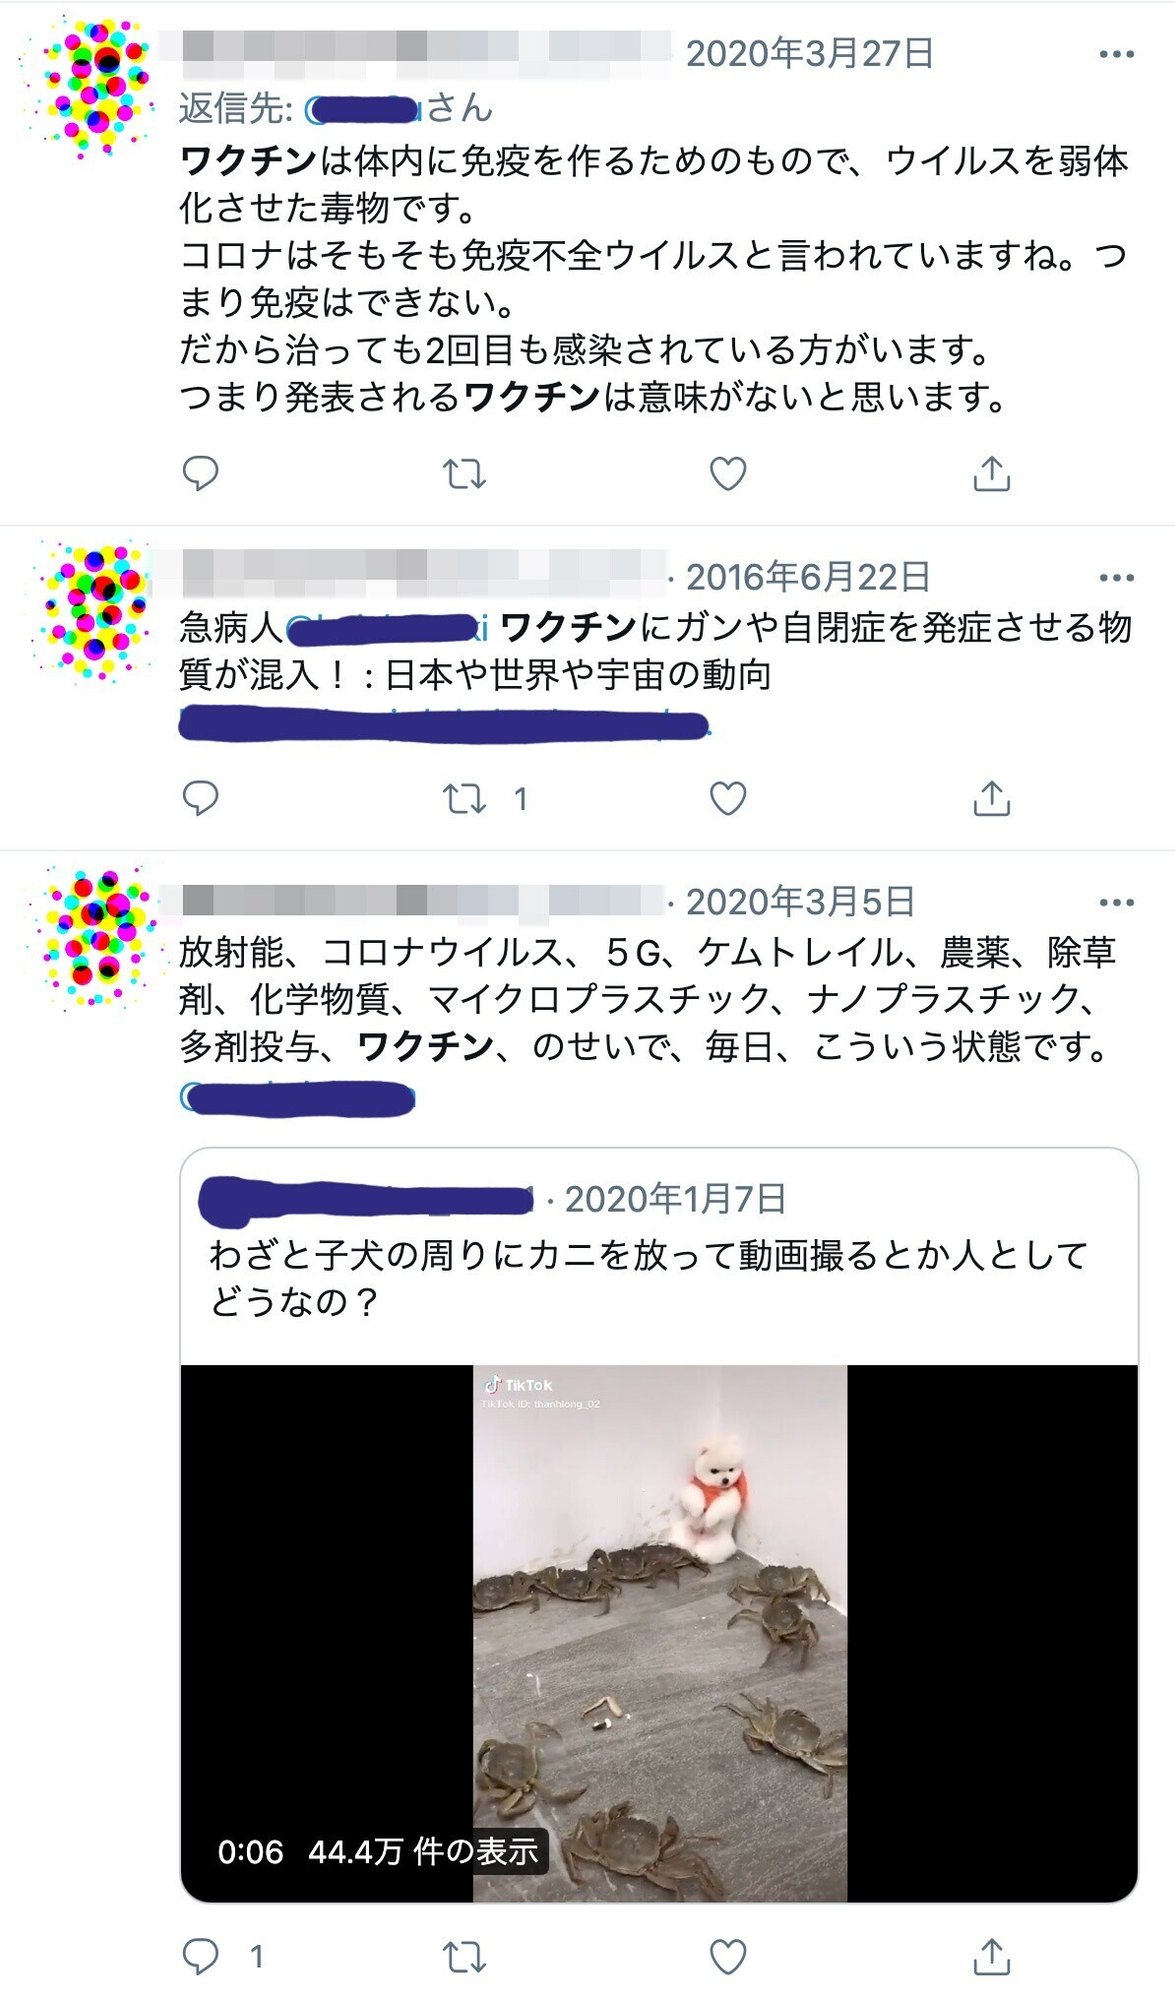Open the 2020年3月5日 date timestamp
Viewport: 1175px width, 2000px height.
pyautogui.click(x=800, y=902)
